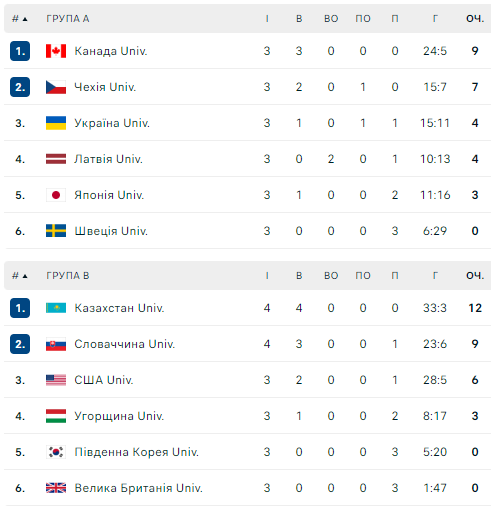Open Канада Univ. team page
491x509 pixels.
coord(111,51)
